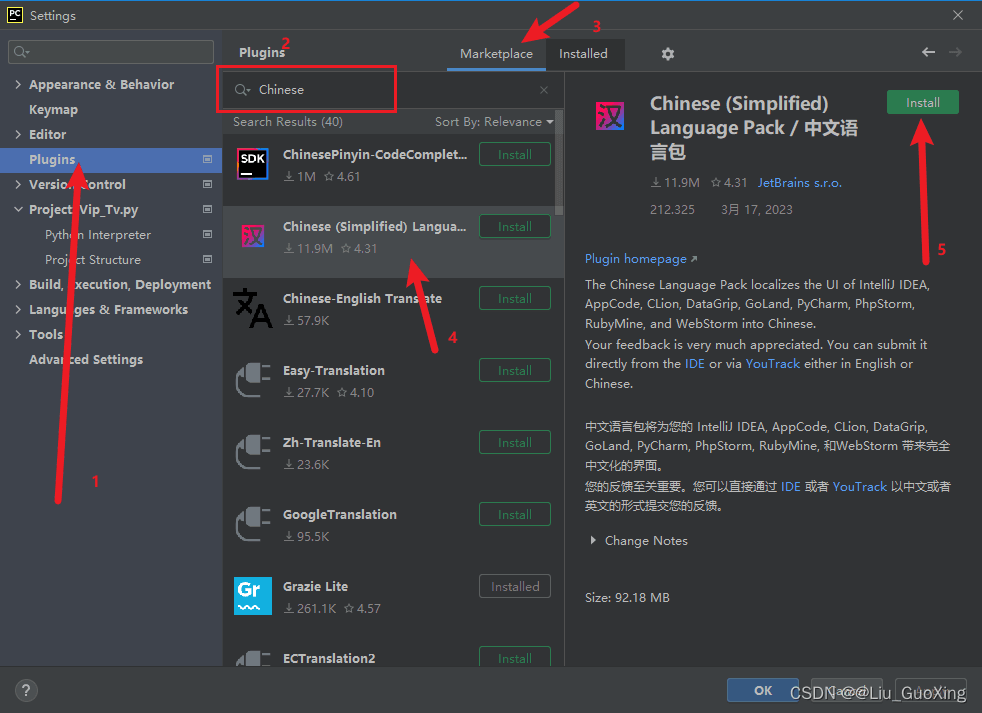Expand the Tools settings node

(18, 335)
